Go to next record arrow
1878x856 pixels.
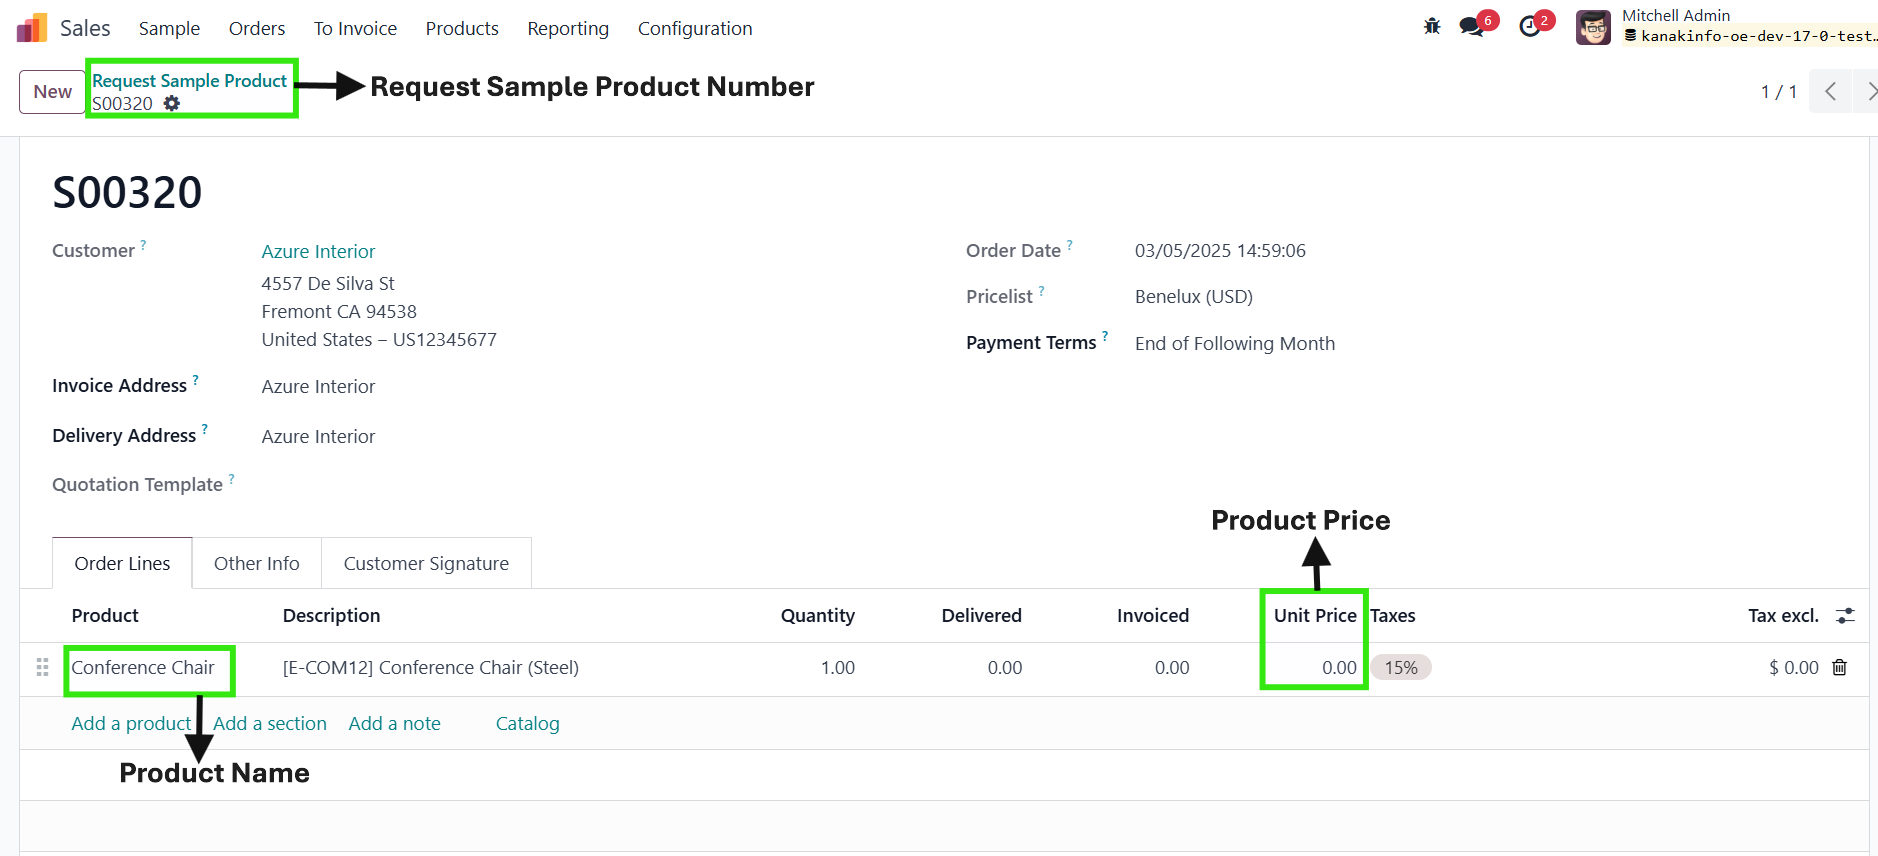(x=1867, y=91)
